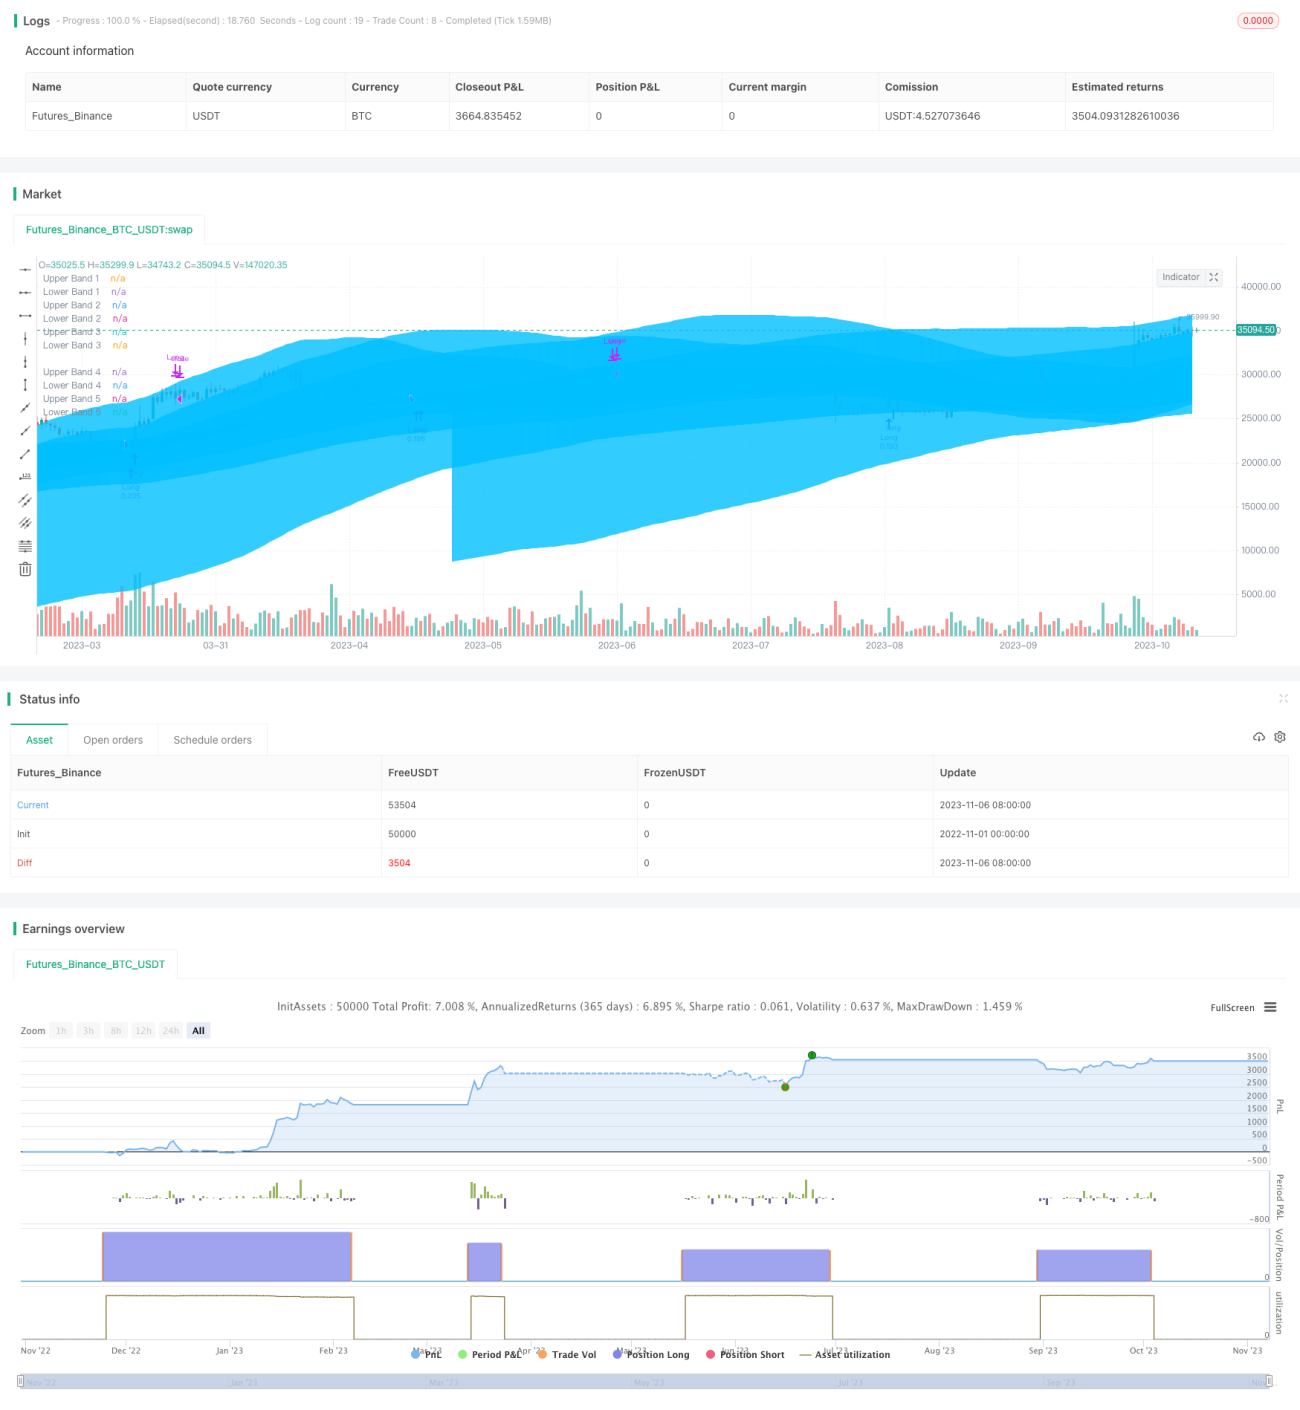
Task: Select the vertical ray line drawing tool
Action: click(25, 361)
